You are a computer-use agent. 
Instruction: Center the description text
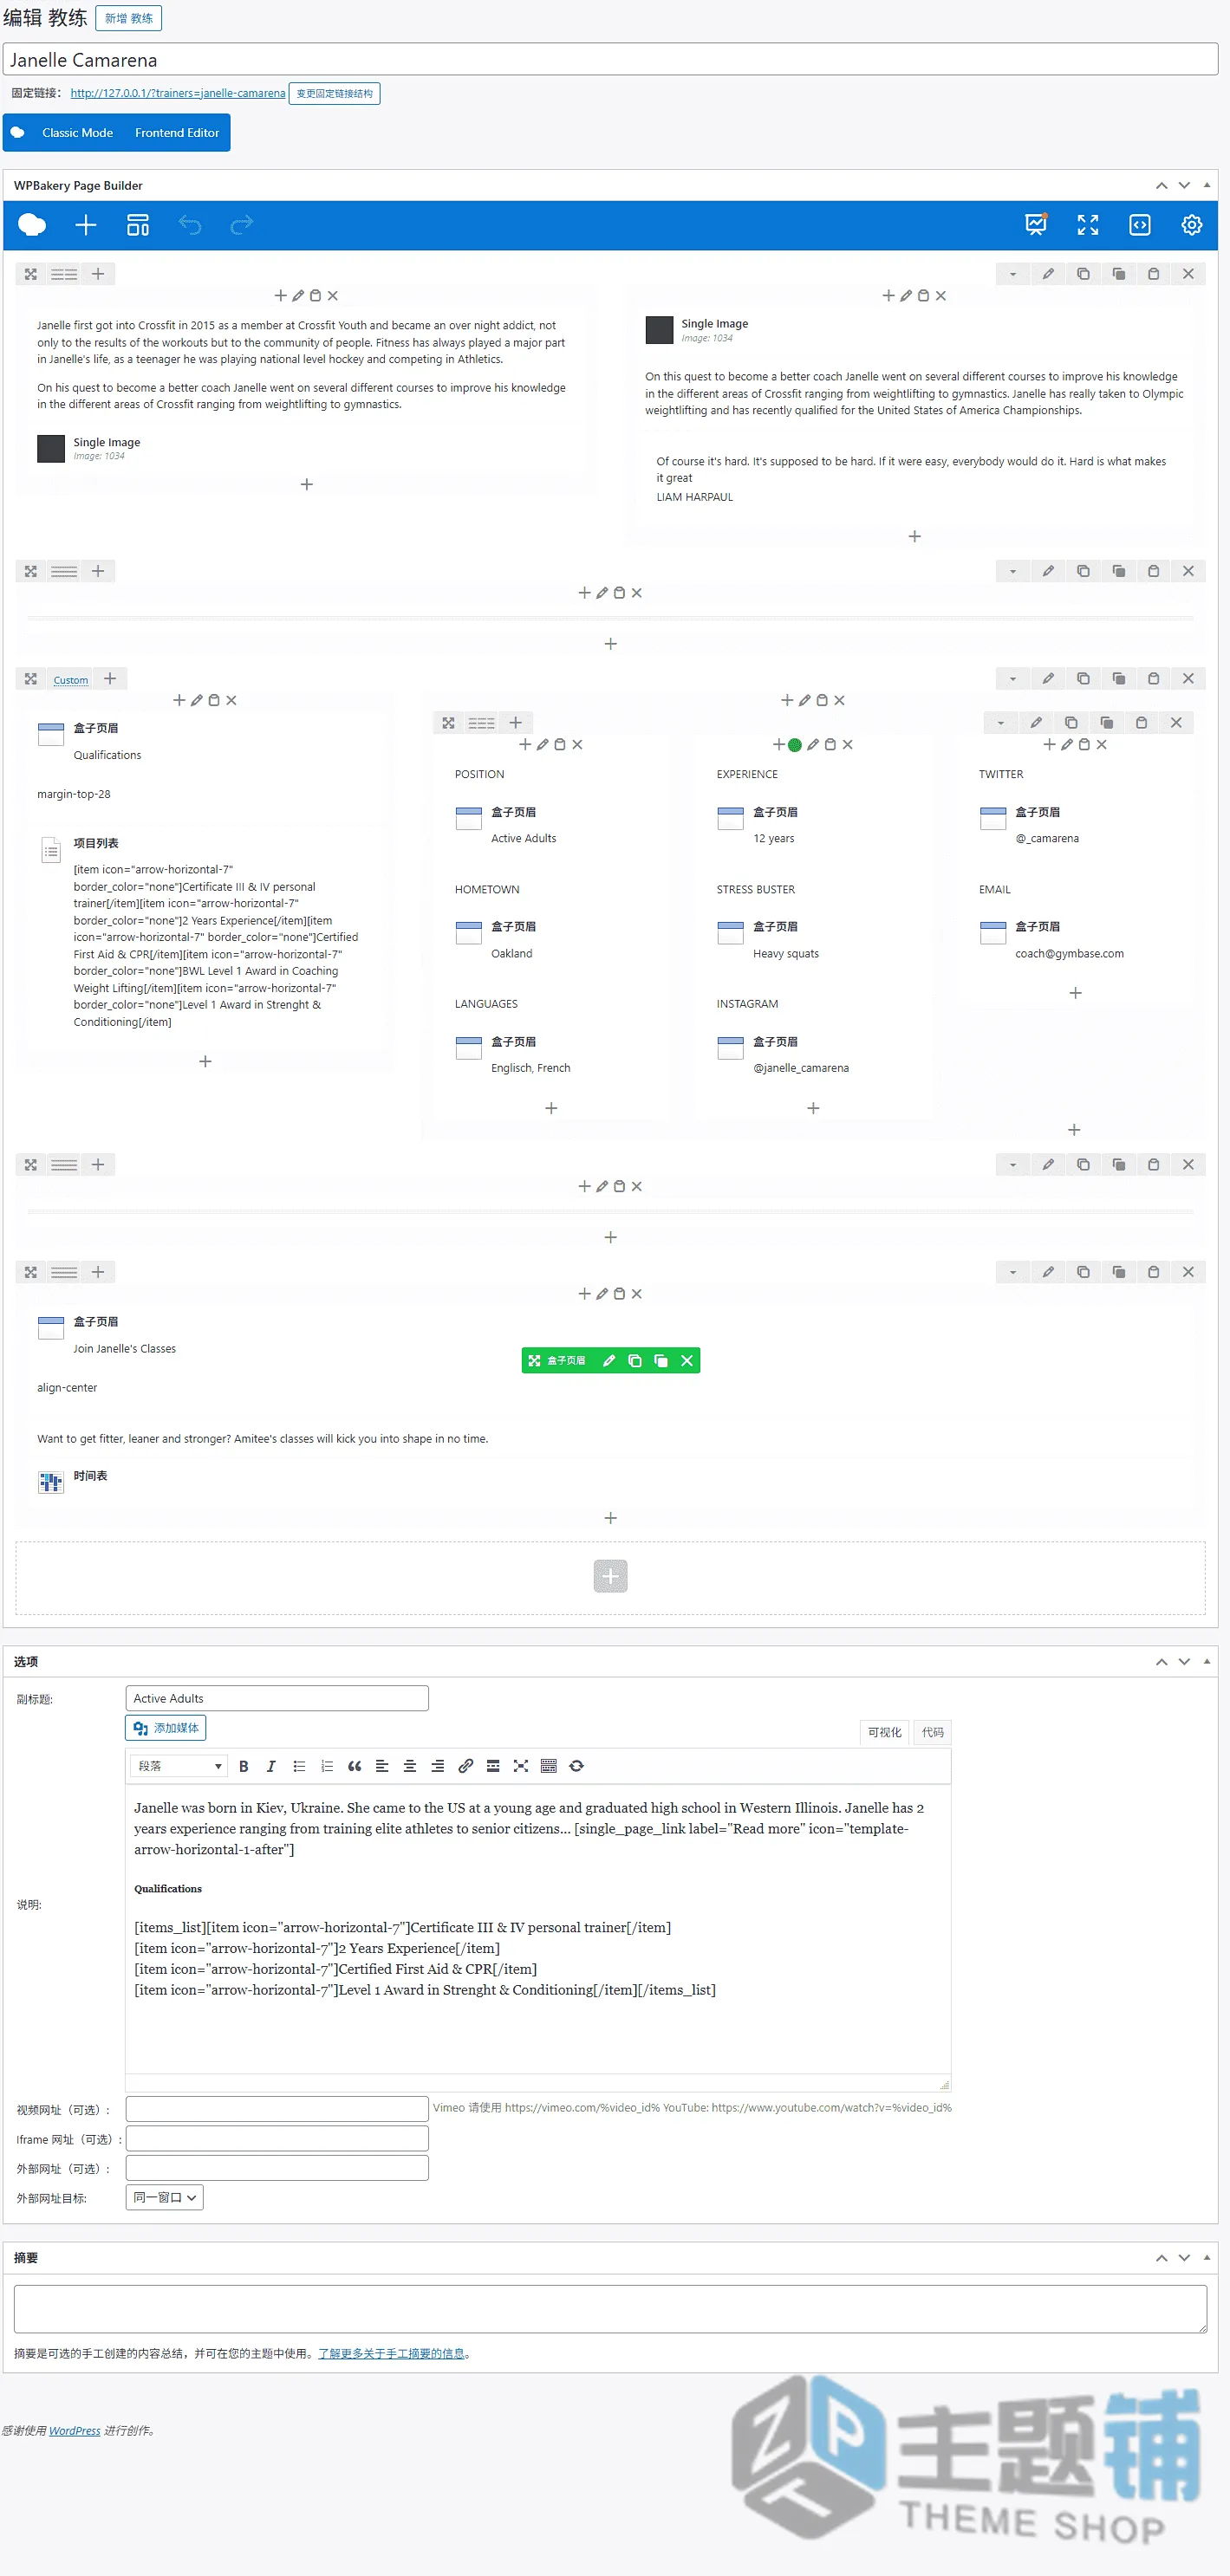(410, 1766)
